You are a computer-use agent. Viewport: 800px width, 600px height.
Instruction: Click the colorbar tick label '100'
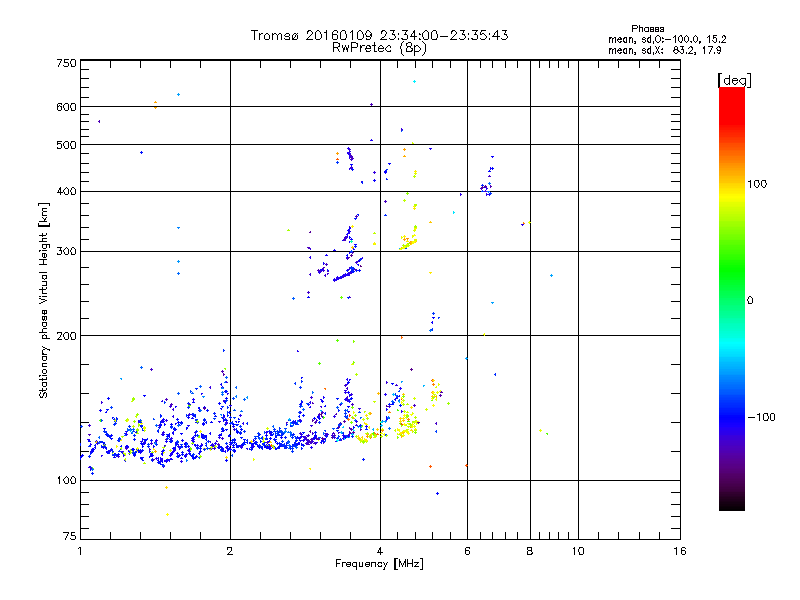[x=757, y=184]
